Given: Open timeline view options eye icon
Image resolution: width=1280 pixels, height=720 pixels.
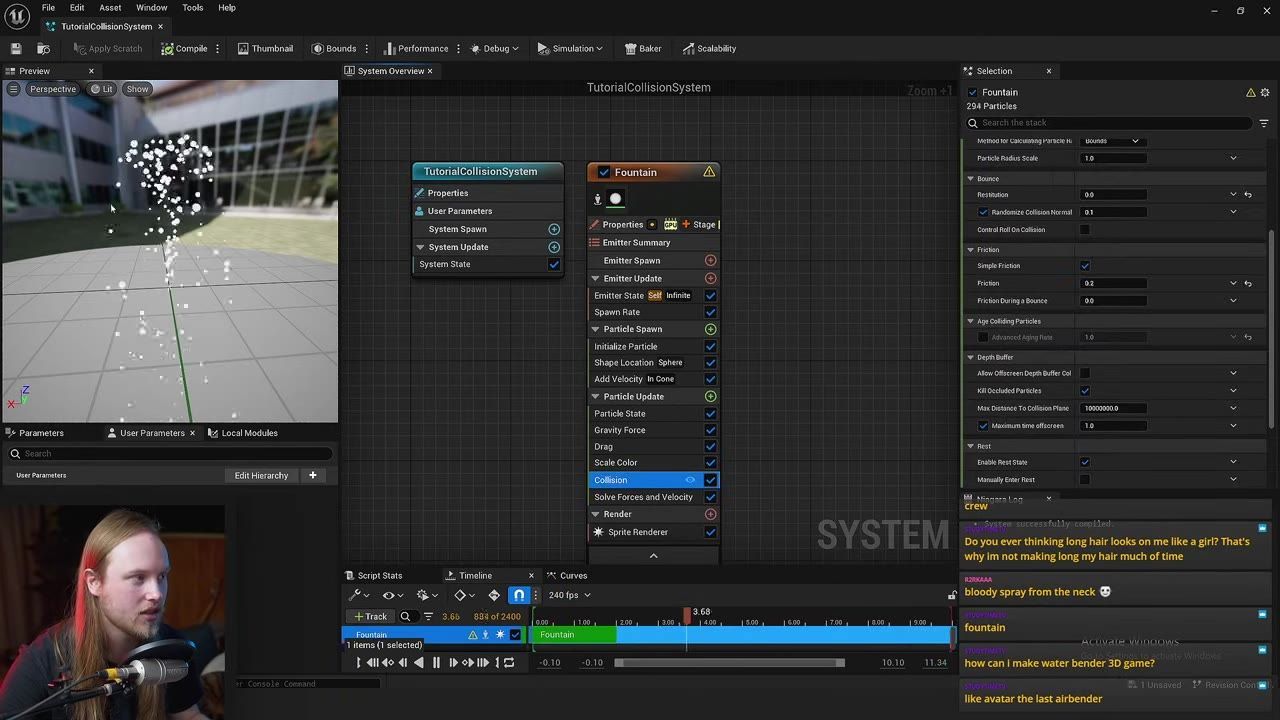Looking at the screenshot, I should coord(391,595).
